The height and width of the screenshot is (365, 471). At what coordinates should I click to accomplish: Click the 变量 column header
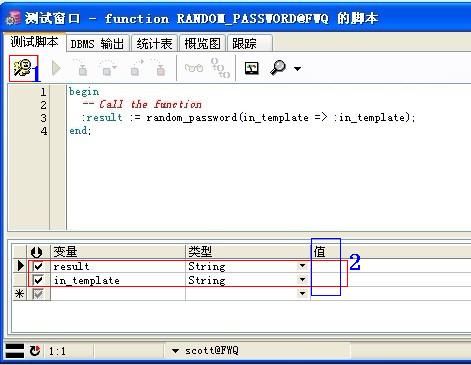(118, 252)
